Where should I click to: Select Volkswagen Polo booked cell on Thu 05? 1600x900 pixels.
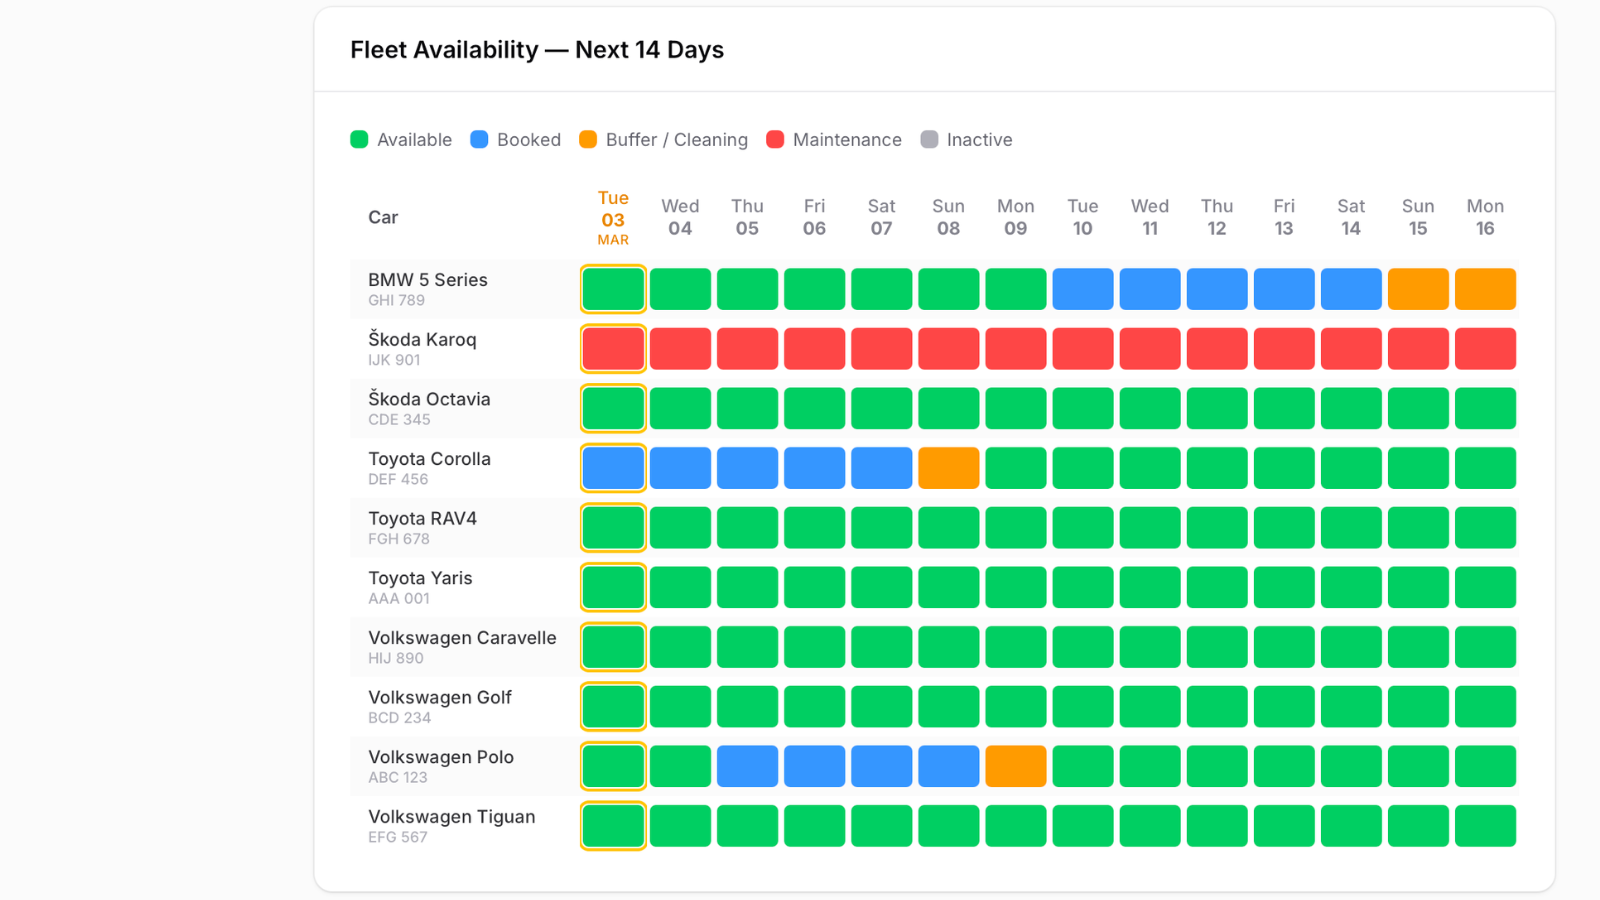pos(747,766)
